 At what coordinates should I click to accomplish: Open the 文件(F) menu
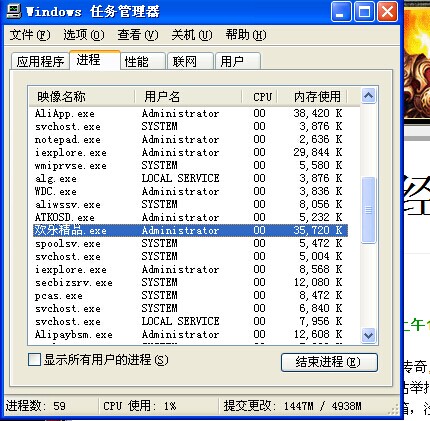tap(30, 35)
